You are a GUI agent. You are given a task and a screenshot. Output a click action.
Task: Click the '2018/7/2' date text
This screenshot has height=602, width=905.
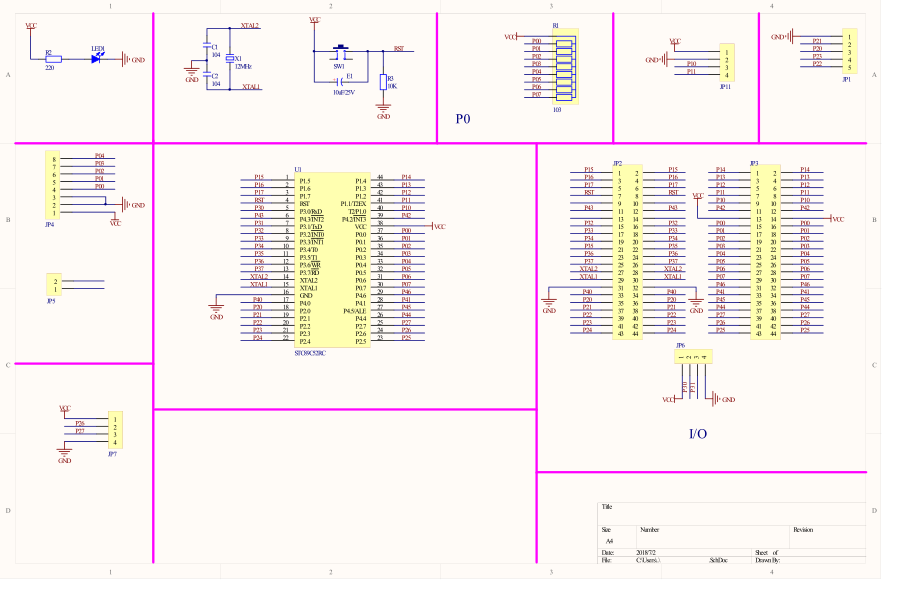point(646,552)
